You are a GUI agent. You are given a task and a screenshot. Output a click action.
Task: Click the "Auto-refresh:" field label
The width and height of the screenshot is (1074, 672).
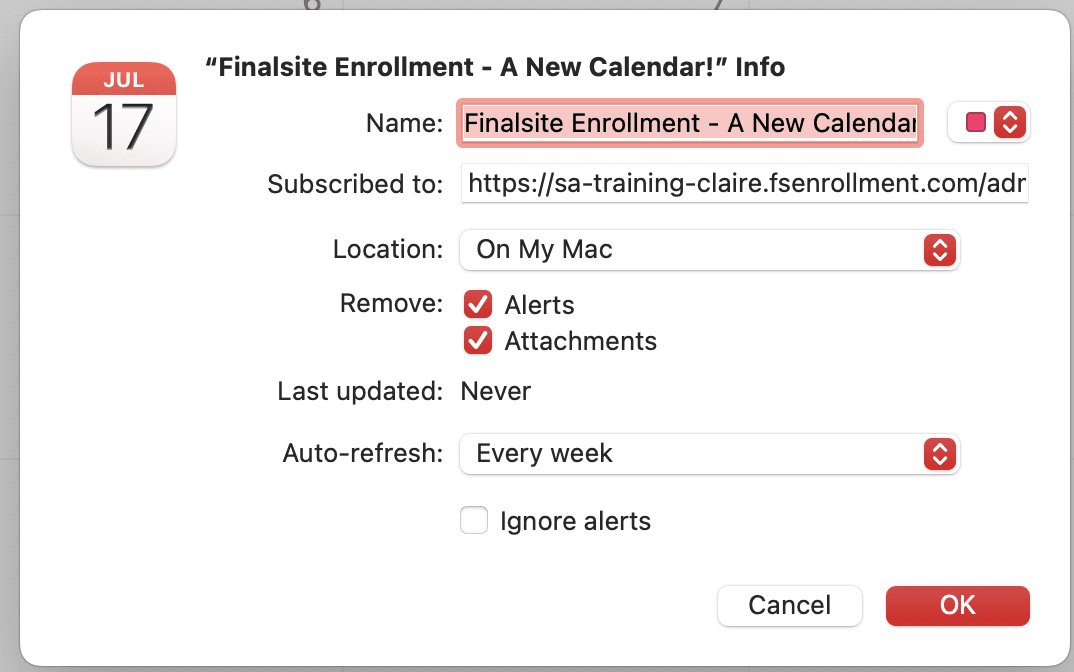(363, 453)
